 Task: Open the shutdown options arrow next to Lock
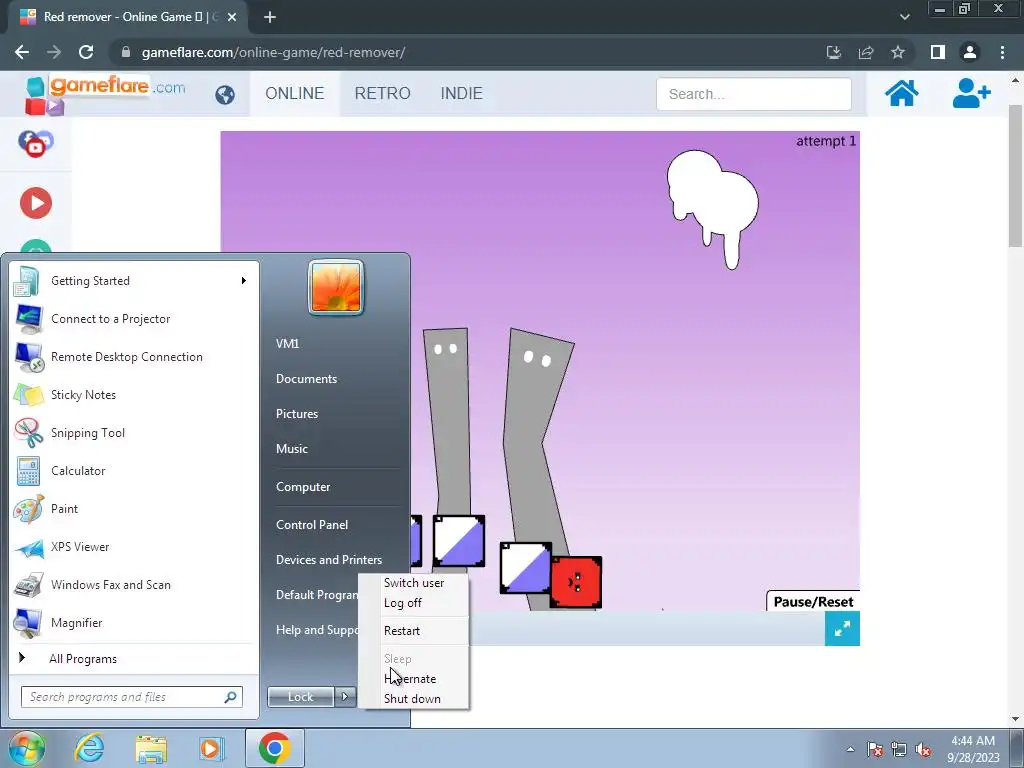coord(345,697)
